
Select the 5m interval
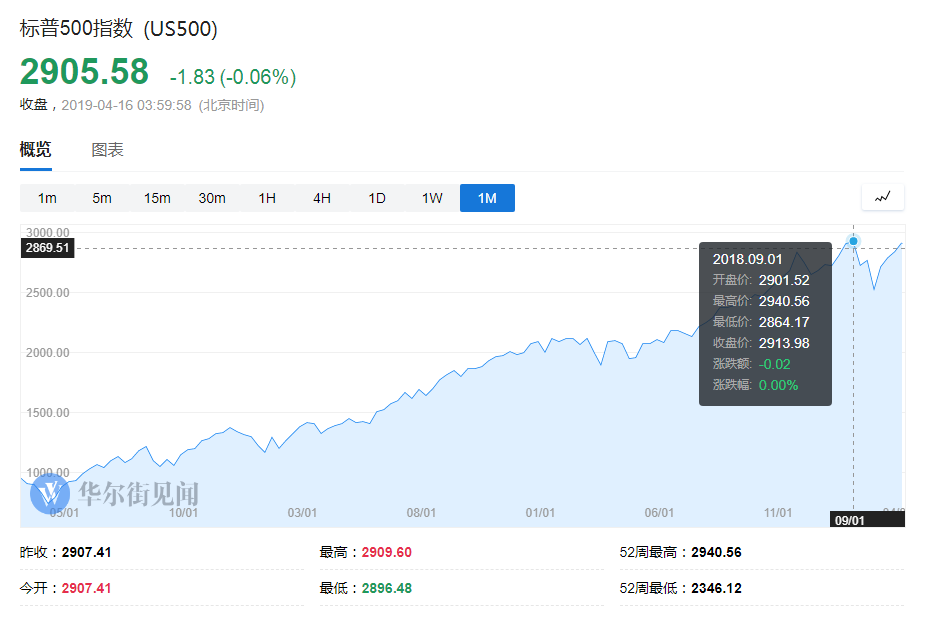(x=102, y=198)
